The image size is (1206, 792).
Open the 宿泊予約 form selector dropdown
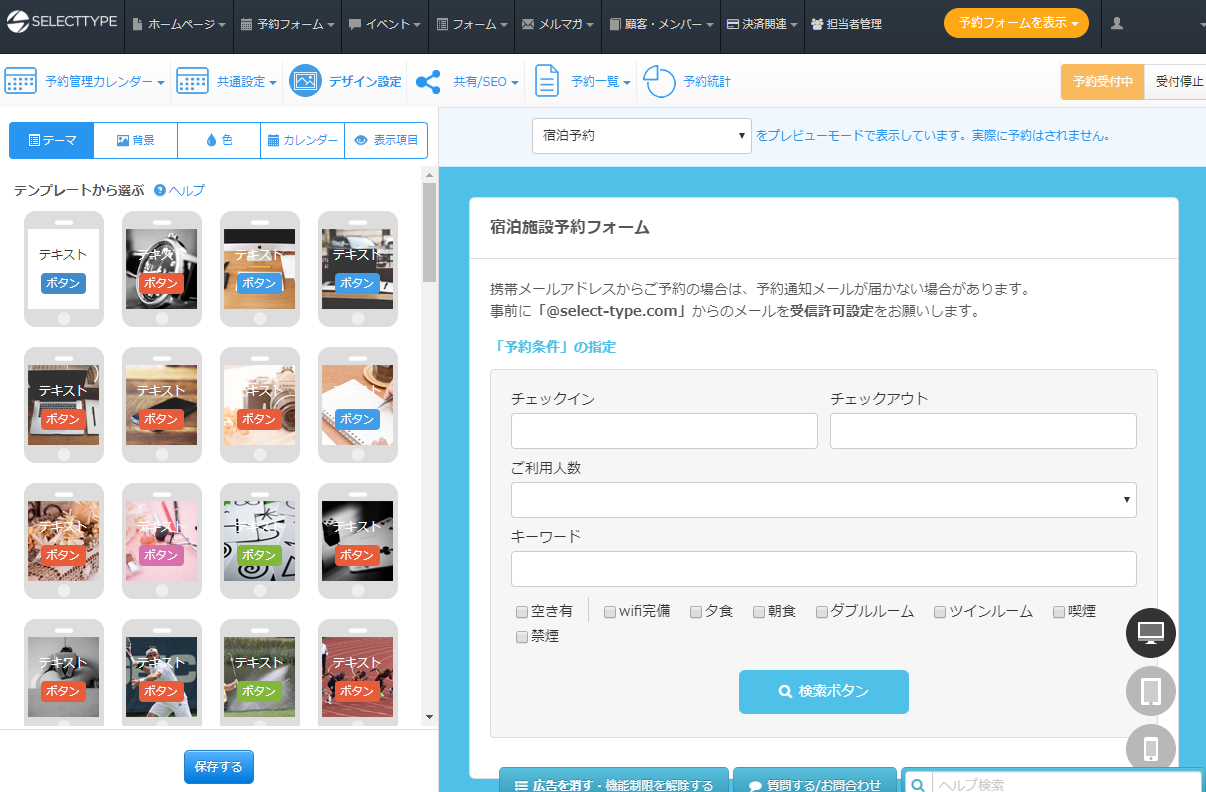tap(641, 135)
